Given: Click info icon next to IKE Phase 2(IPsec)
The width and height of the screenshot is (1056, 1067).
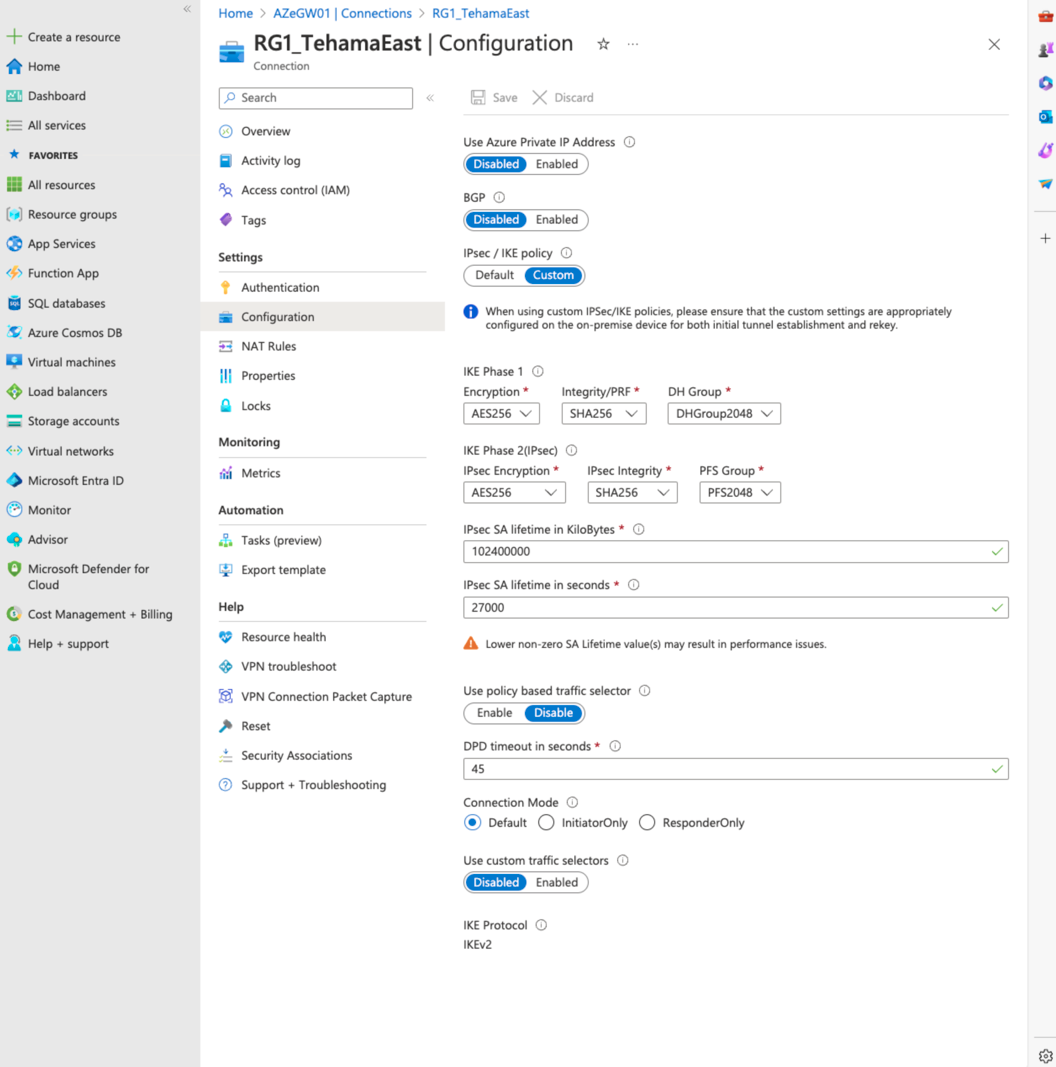Looking at the screenshot, I should (572, 450).
